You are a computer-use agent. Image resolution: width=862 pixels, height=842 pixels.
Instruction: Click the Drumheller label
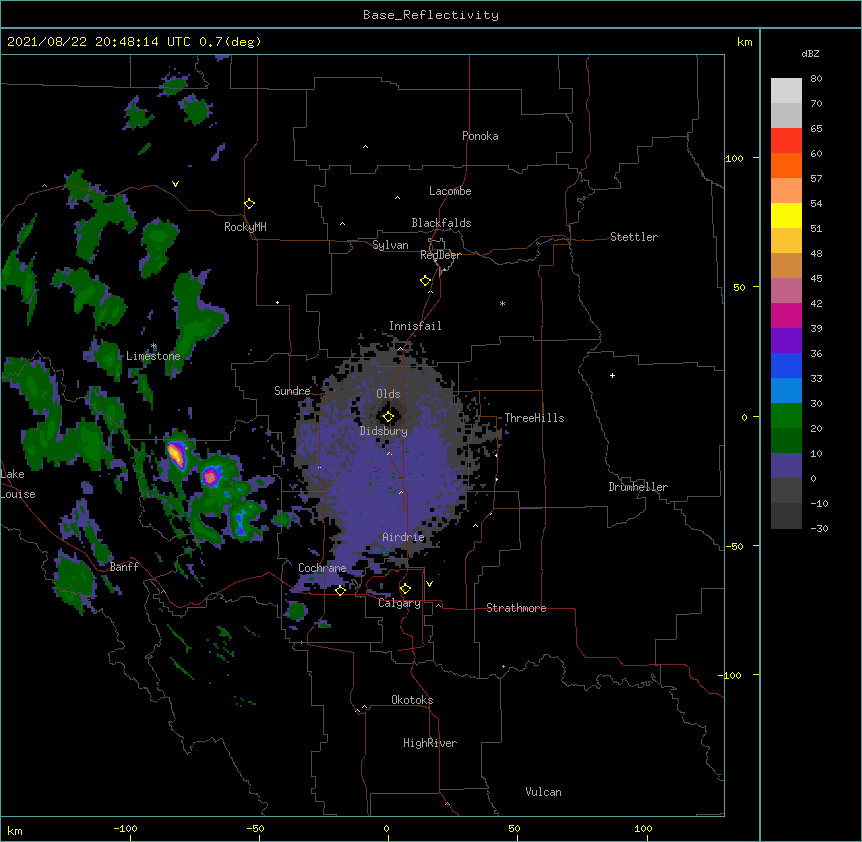[638, 487]
